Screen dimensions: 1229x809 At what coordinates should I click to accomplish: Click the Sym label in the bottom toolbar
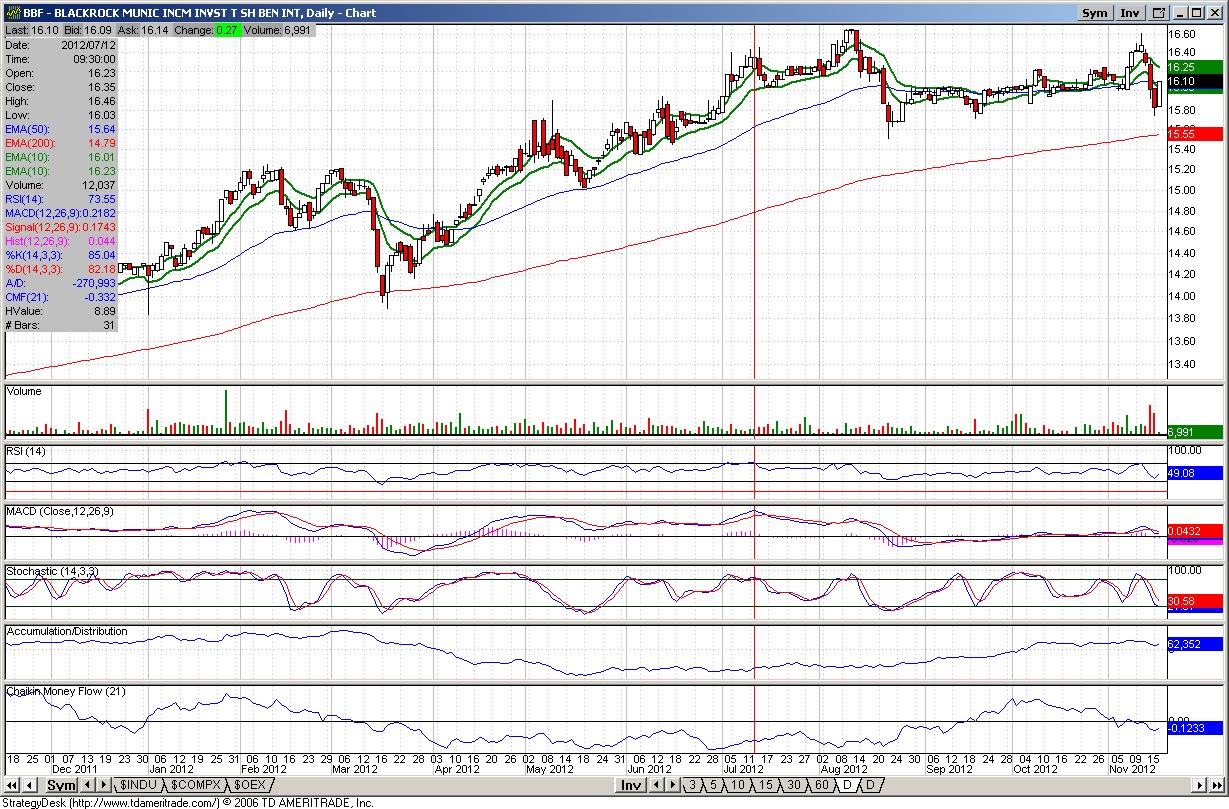pos(61,785)
